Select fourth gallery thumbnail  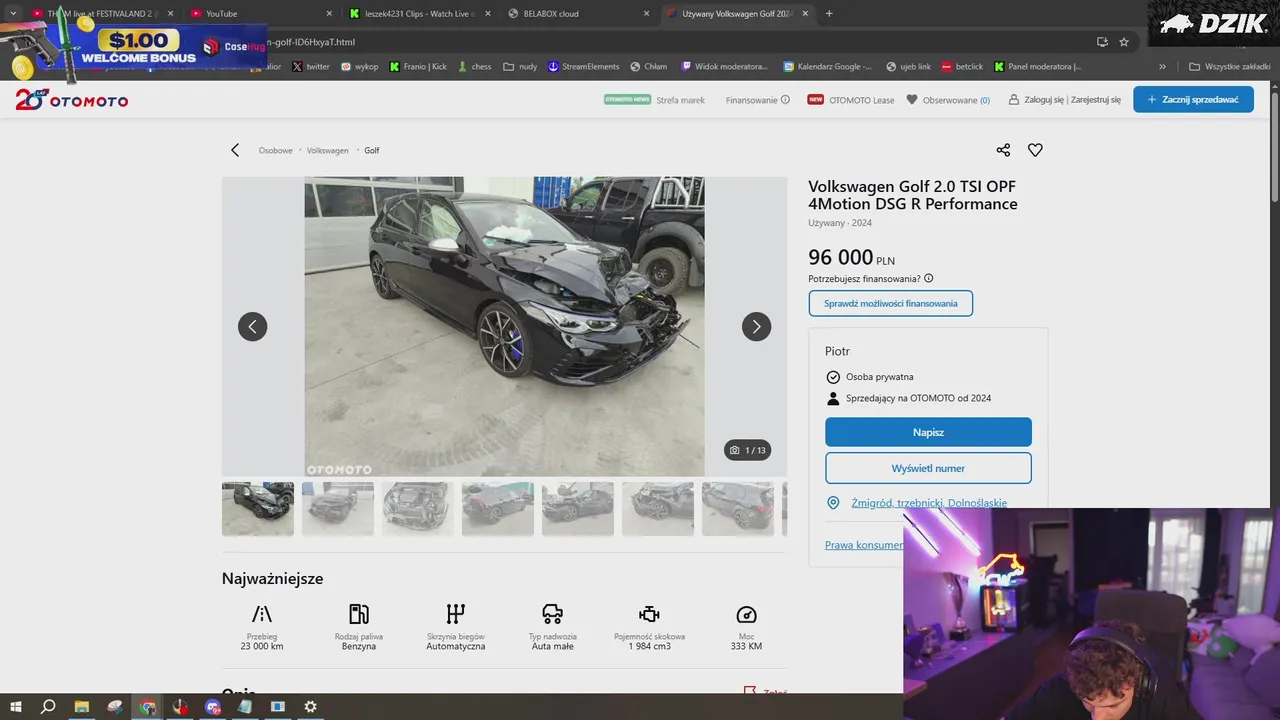pos(498,509)
